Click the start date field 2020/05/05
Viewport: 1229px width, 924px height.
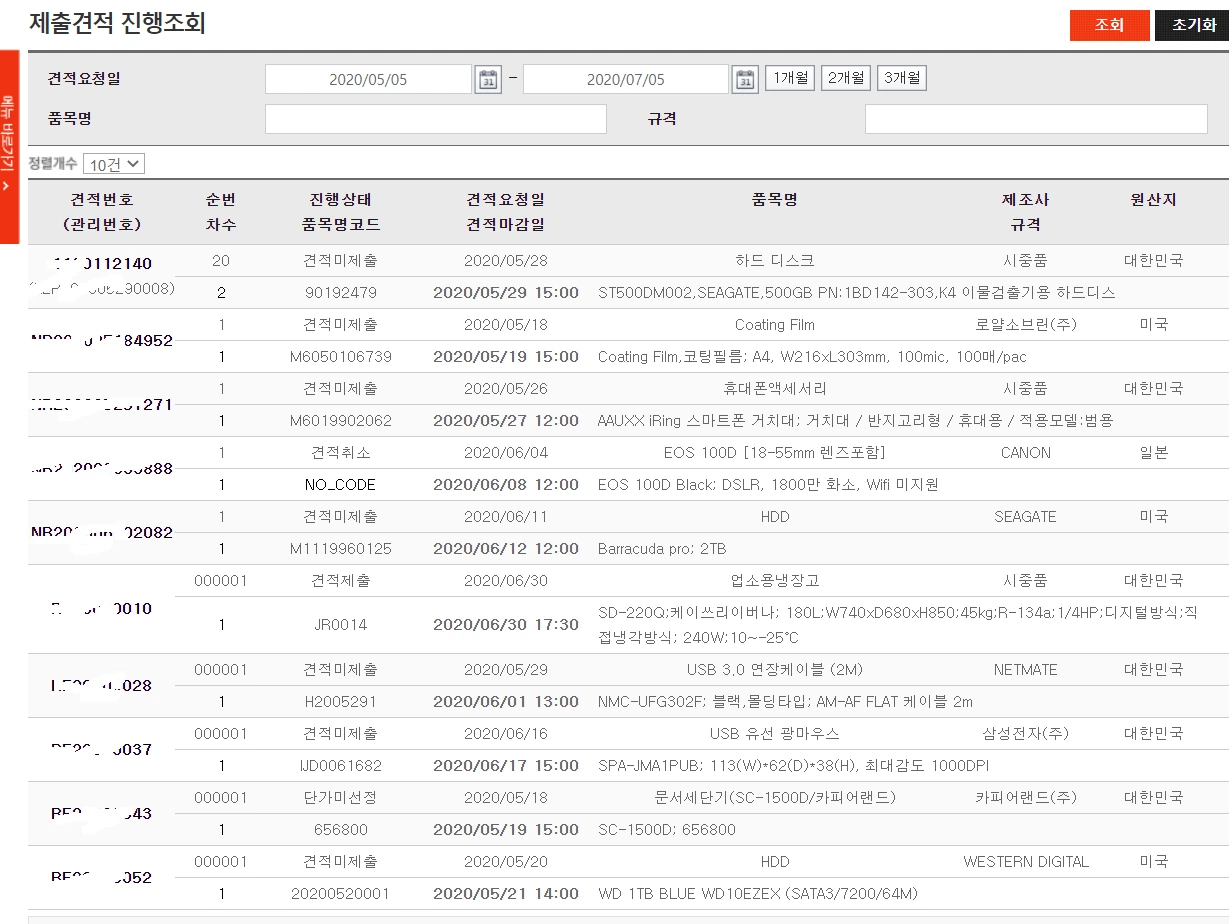click(368, 80)
